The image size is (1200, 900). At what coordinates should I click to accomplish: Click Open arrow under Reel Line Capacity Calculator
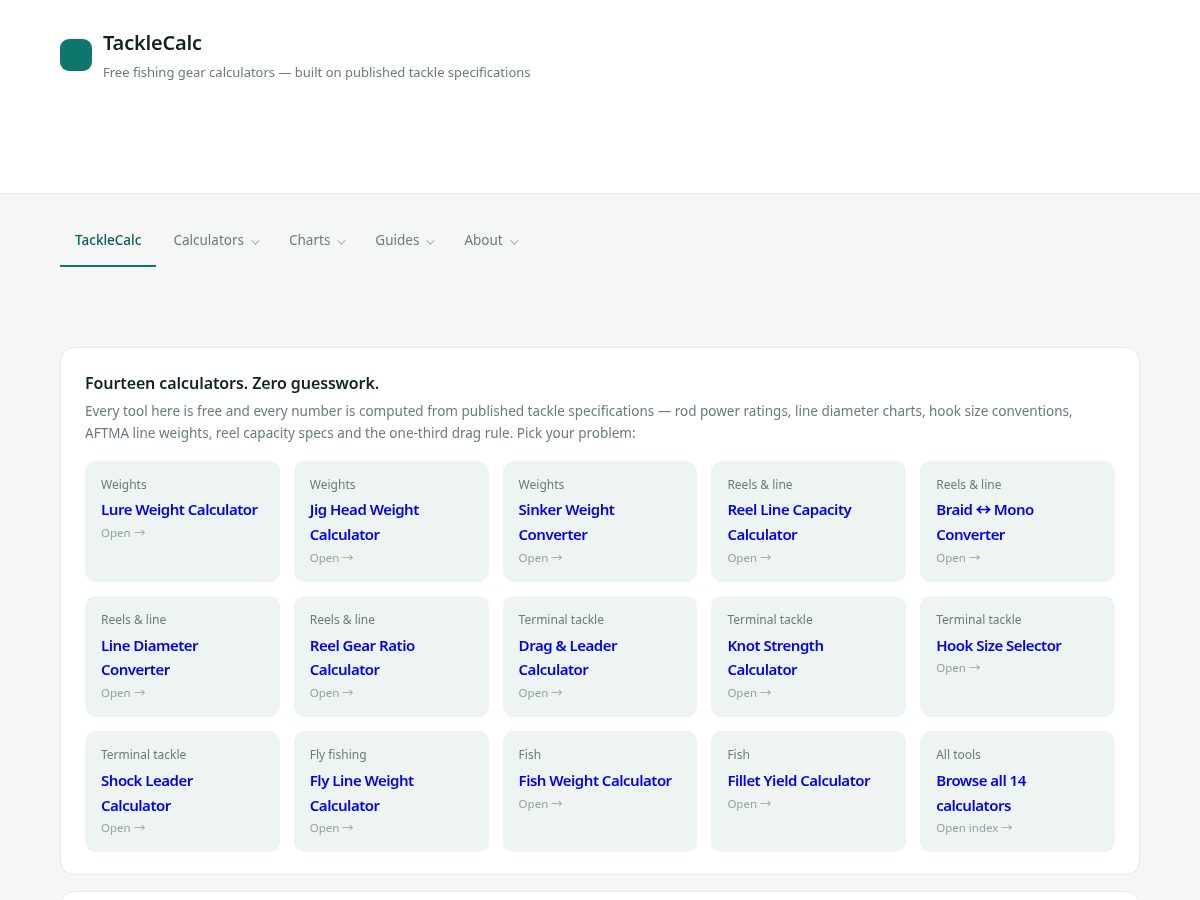749,558
